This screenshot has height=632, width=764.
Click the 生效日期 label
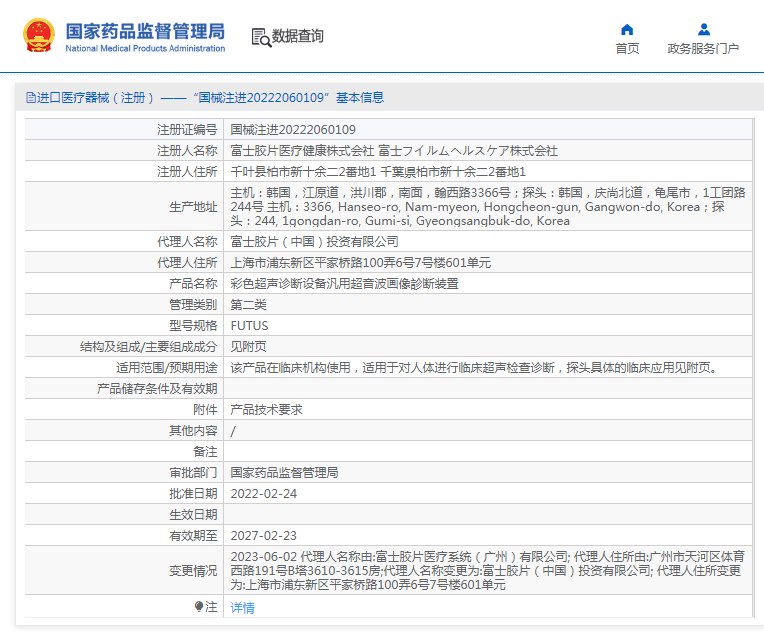(193, 515)
